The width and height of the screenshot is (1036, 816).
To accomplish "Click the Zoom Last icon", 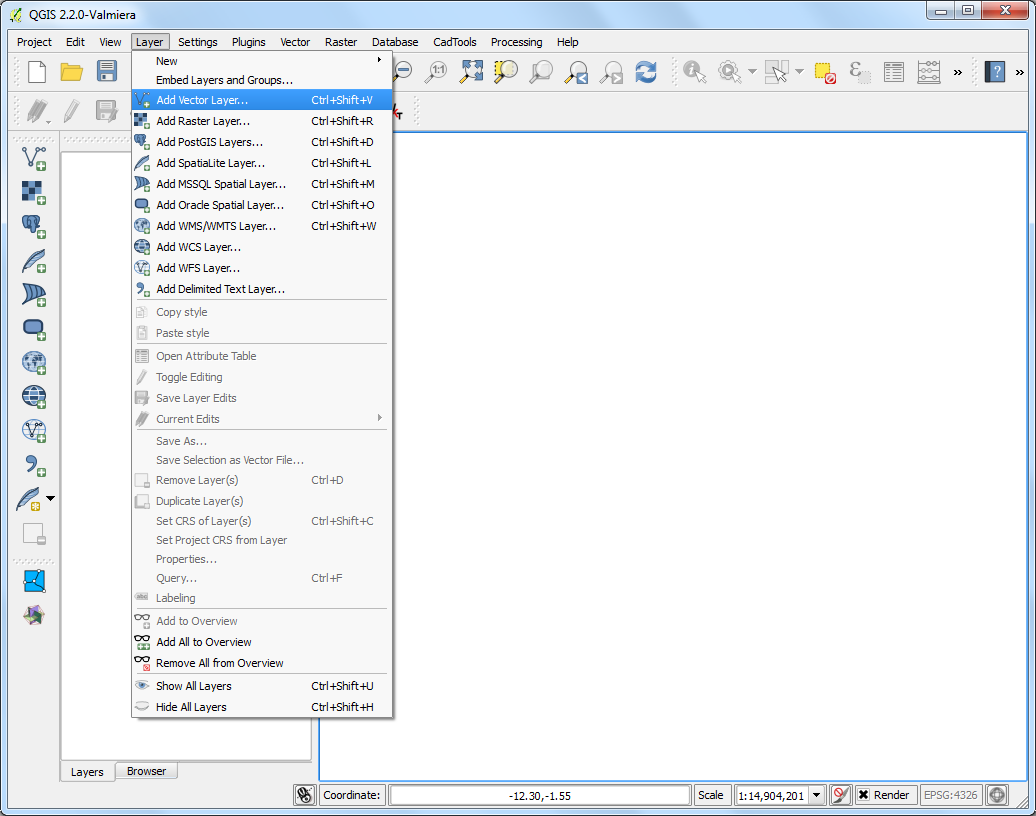I will [577, 71].
